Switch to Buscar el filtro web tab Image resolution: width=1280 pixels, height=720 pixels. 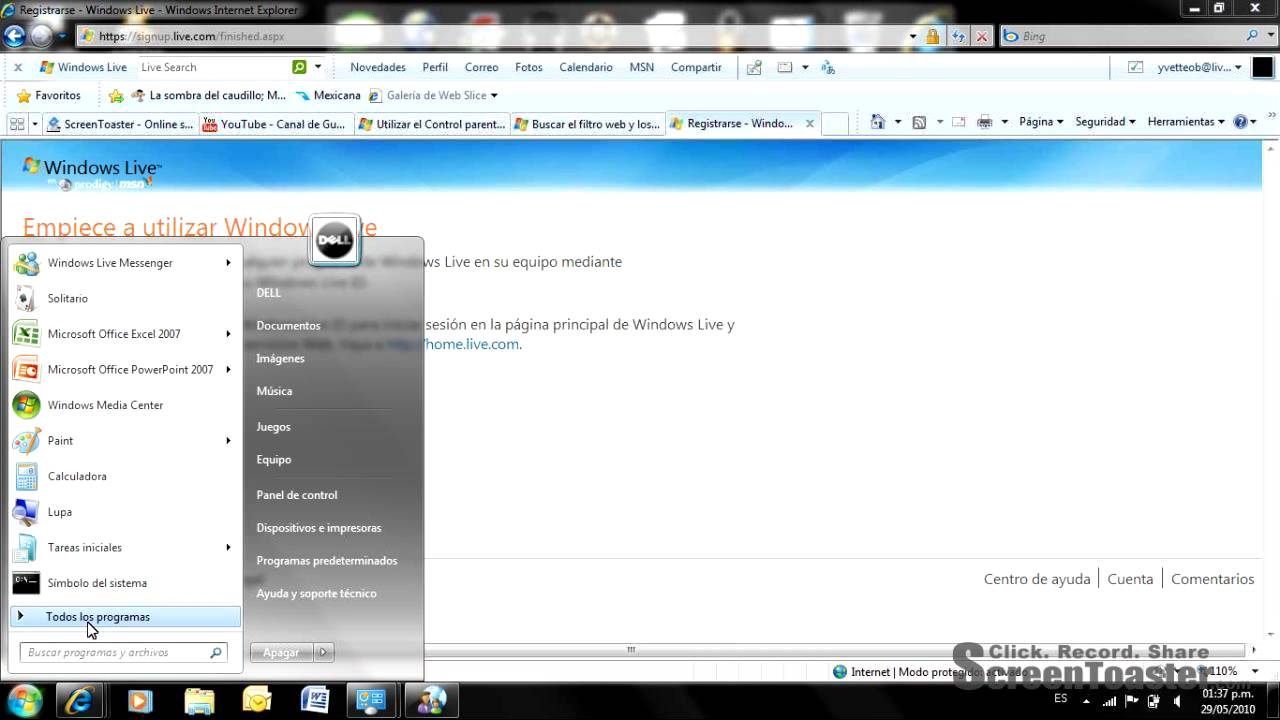click(587, 124)
